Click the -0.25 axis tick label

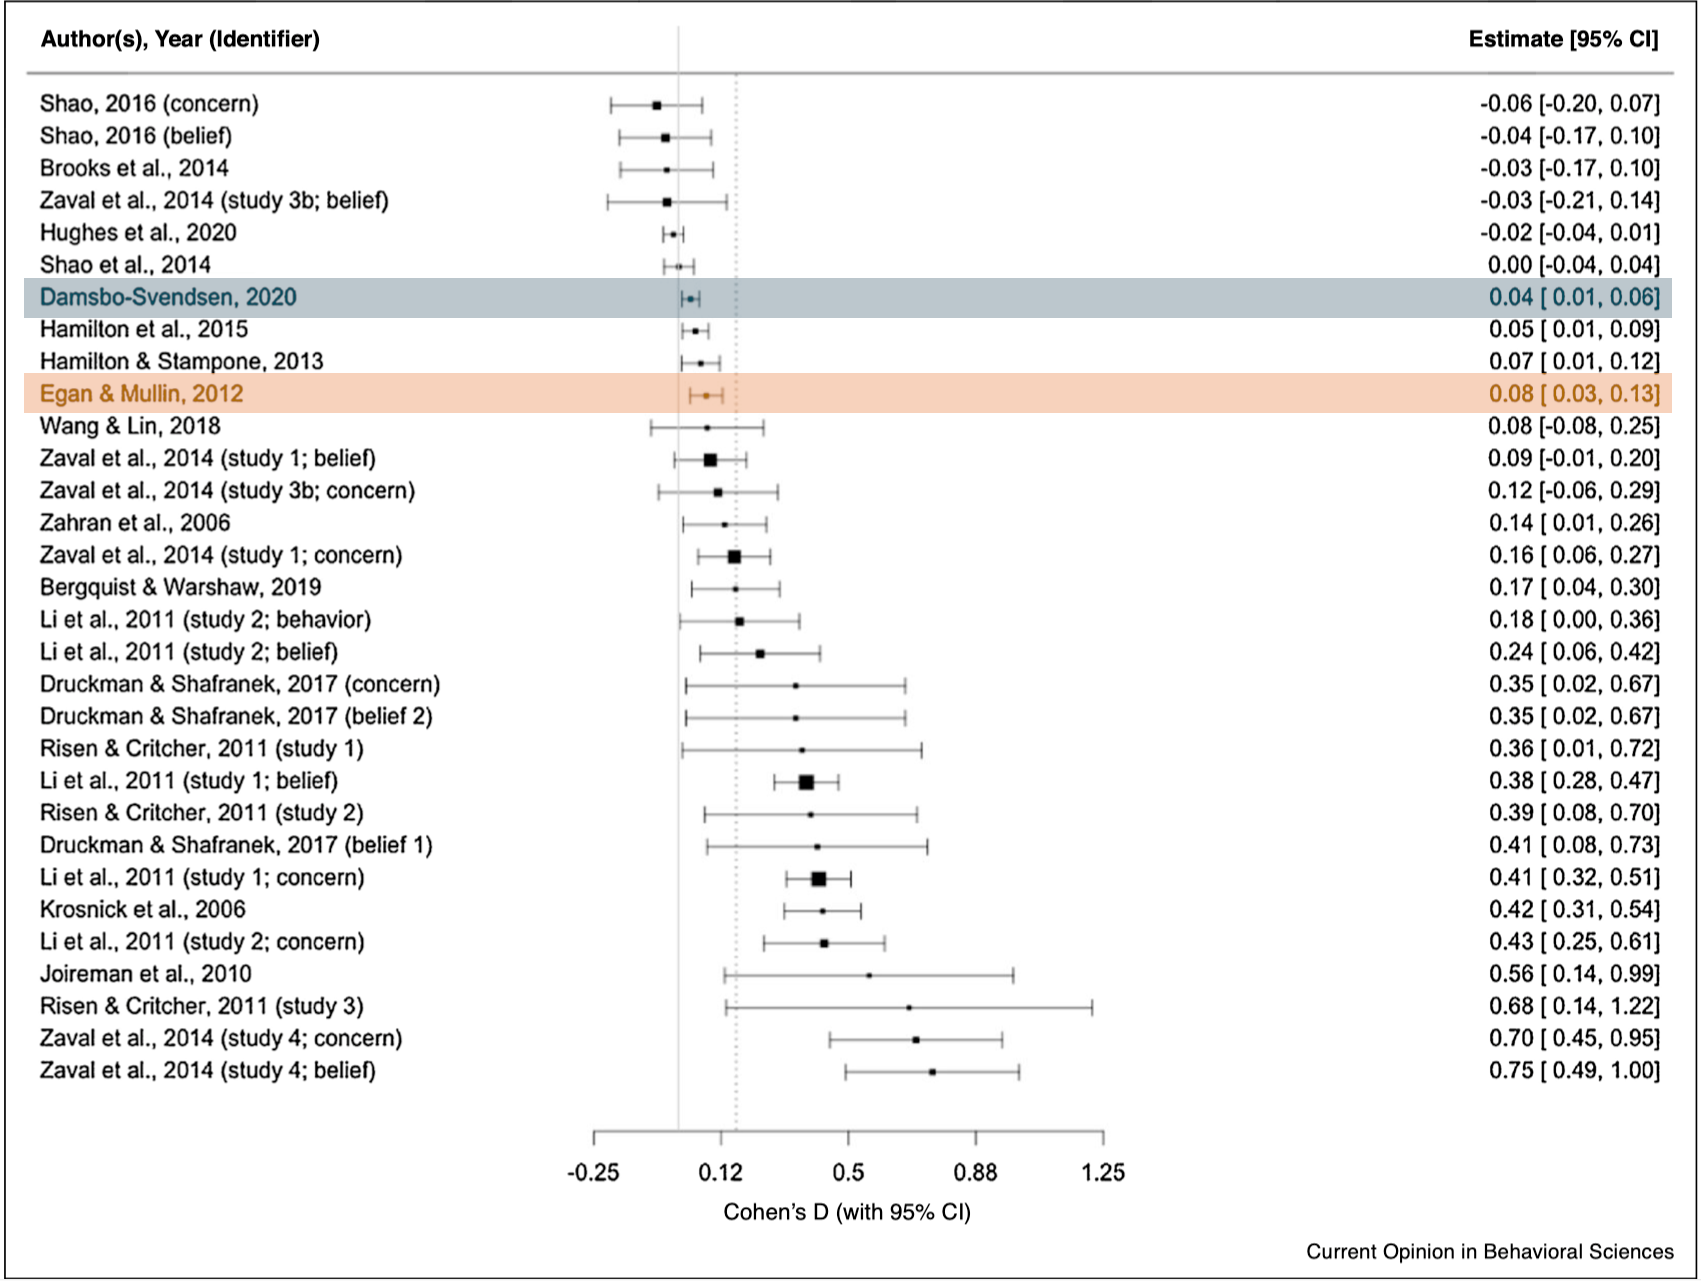[593, 1172]
